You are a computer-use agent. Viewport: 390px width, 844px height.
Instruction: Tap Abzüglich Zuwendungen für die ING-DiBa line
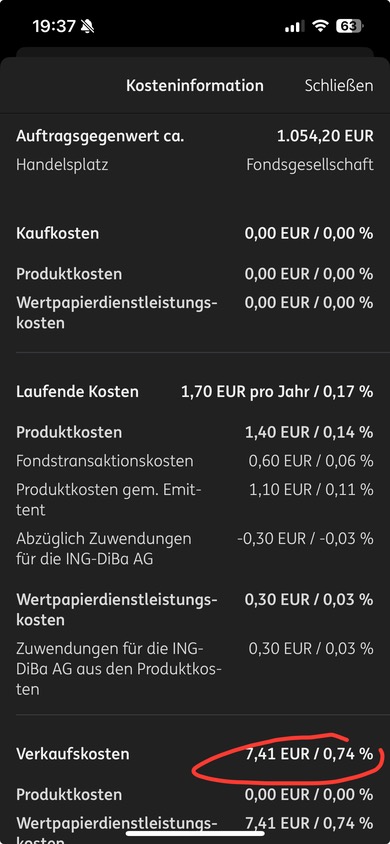(x=195, y=548)
